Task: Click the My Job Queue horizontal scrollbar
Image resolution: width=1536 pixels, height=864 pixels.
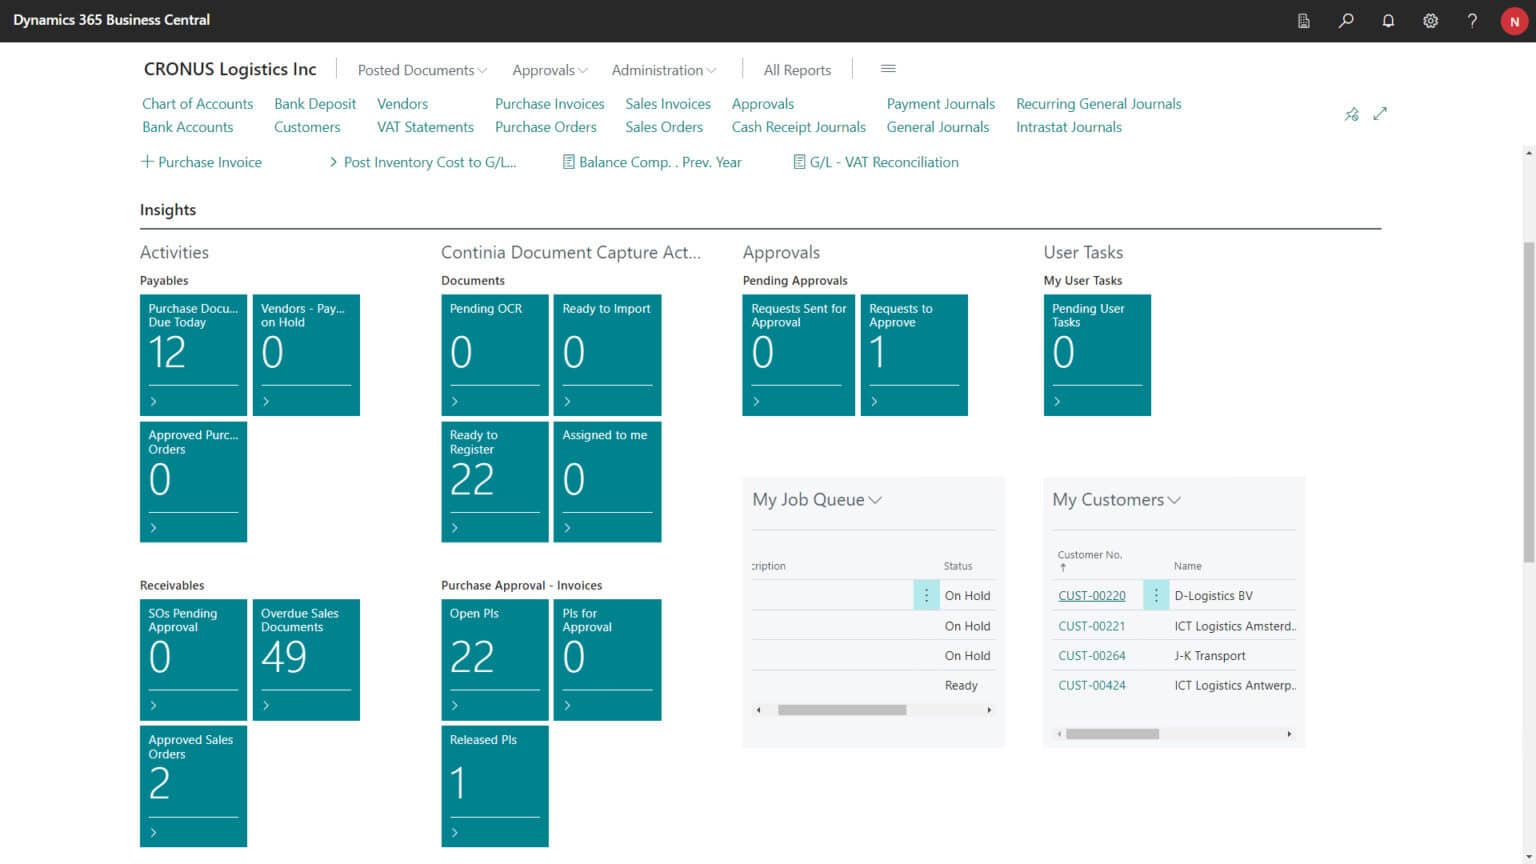Action: coord(842,710)
